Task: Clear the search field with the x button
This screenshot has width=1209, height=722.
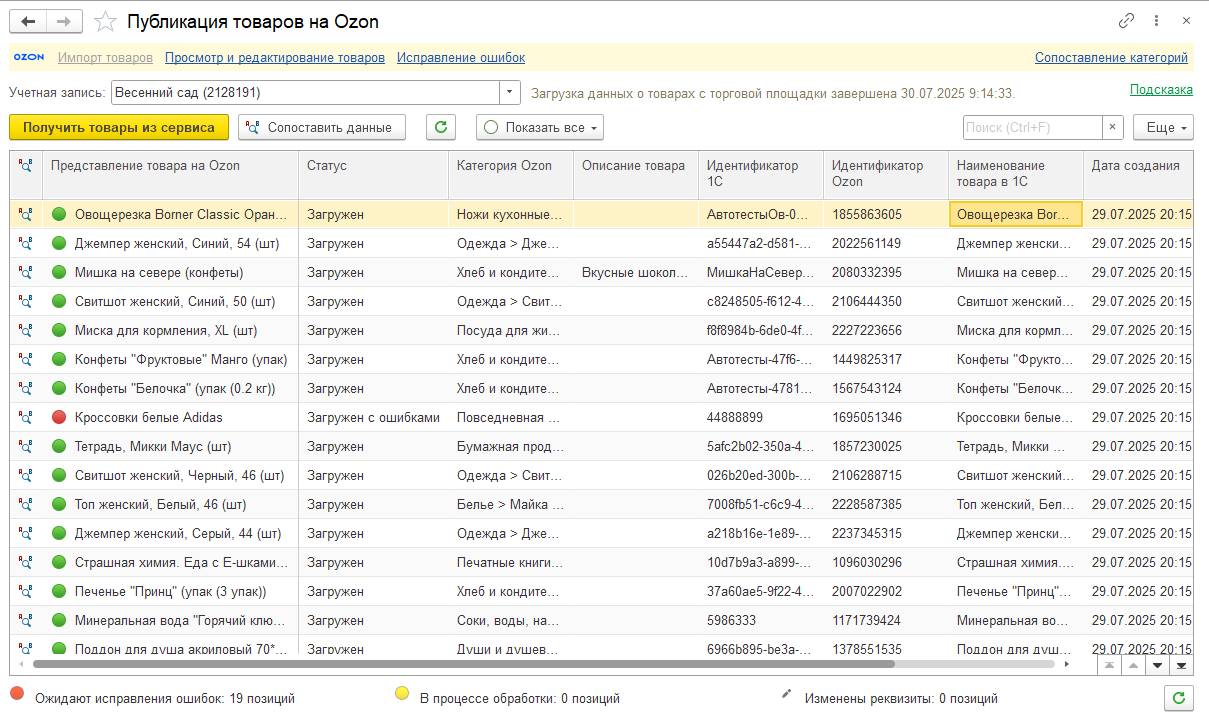Action: [1113, 127]
